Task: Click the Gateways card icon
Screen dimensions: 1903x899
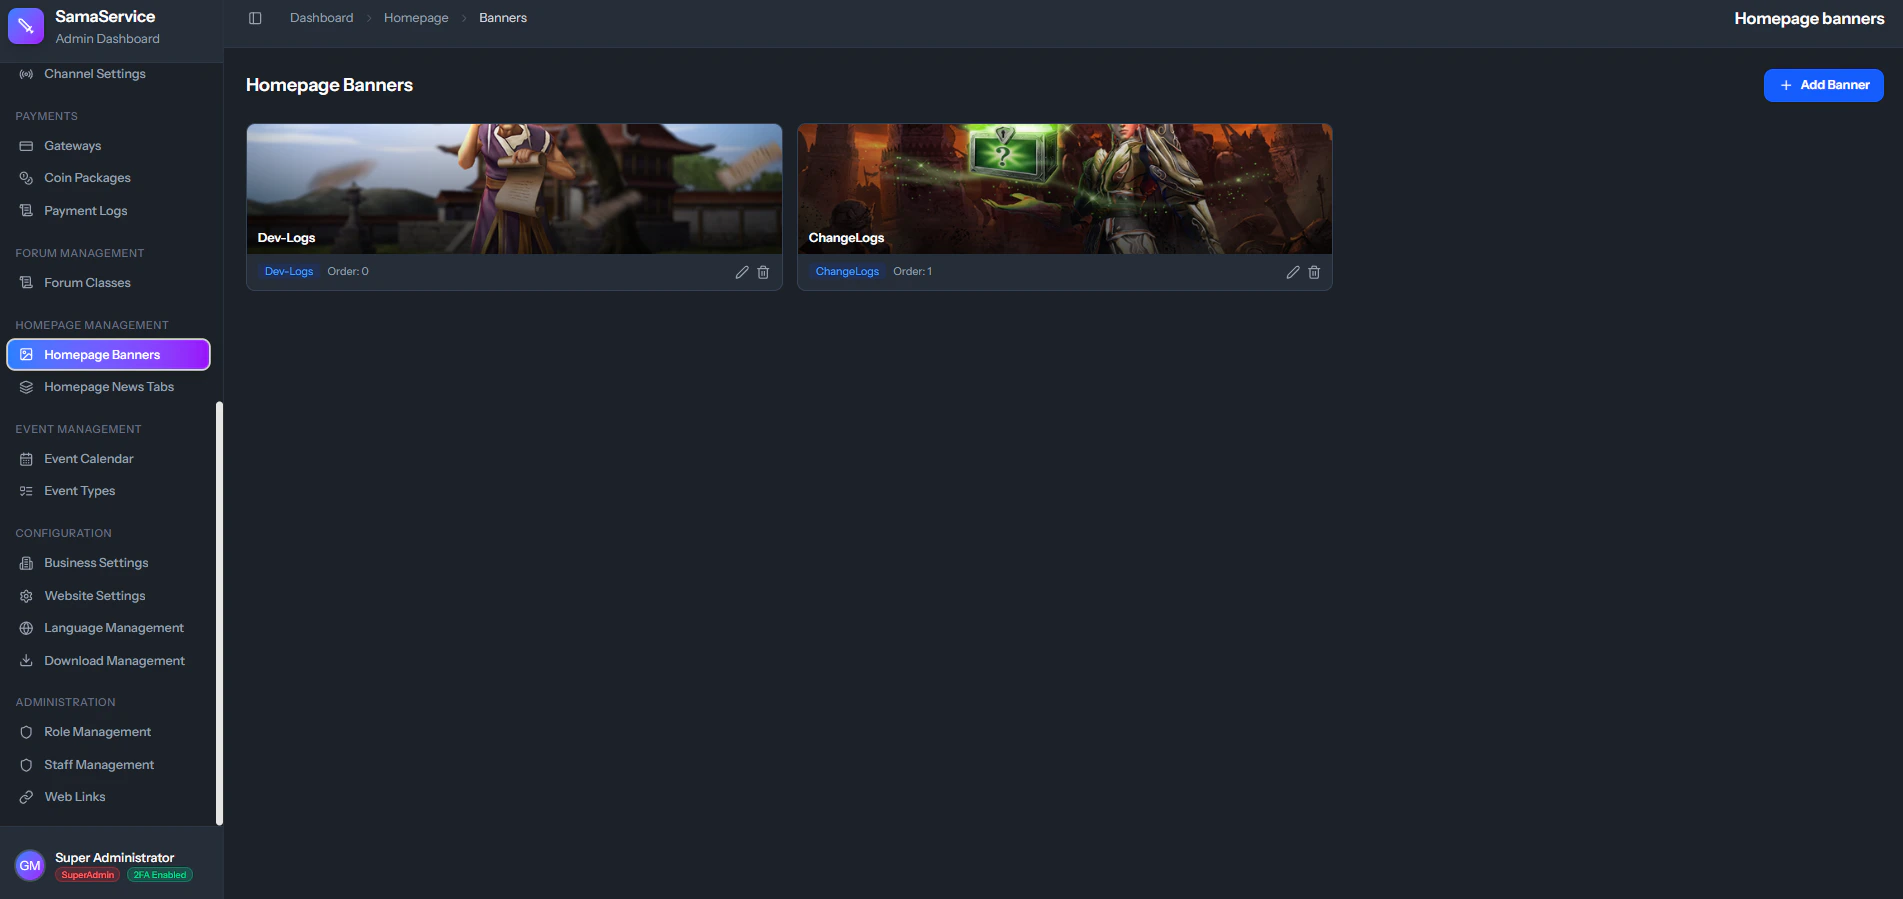Action: [x=26, y=146]
